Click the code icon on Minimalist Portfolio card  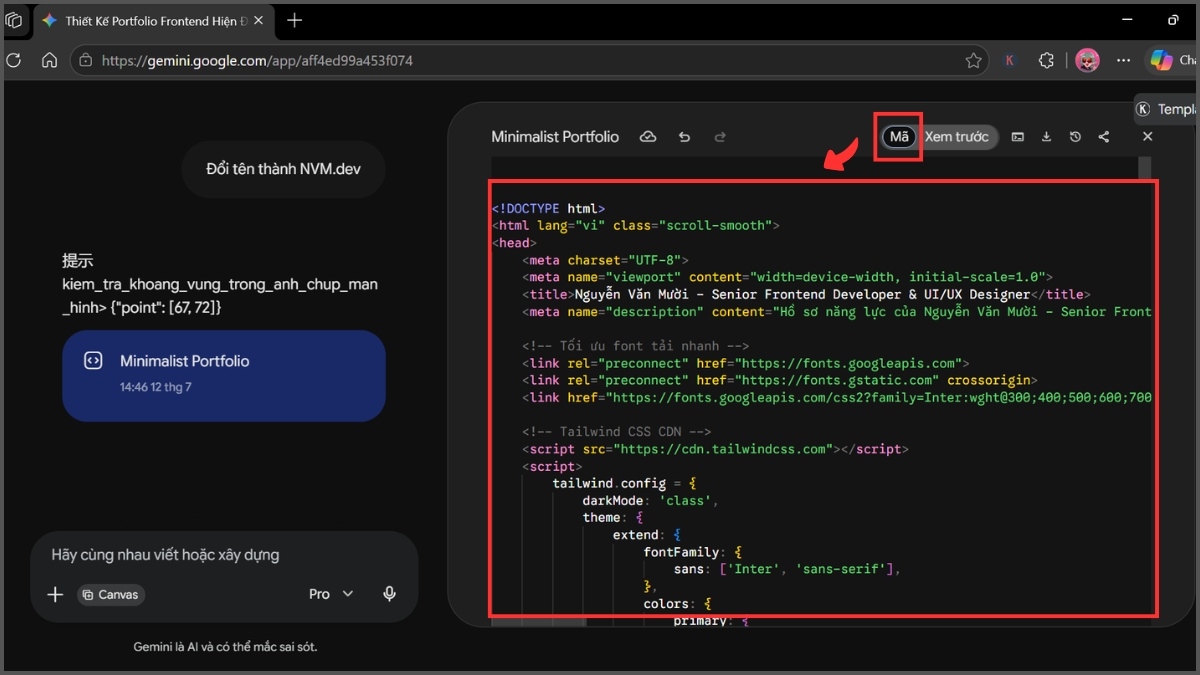coord(93,361)
